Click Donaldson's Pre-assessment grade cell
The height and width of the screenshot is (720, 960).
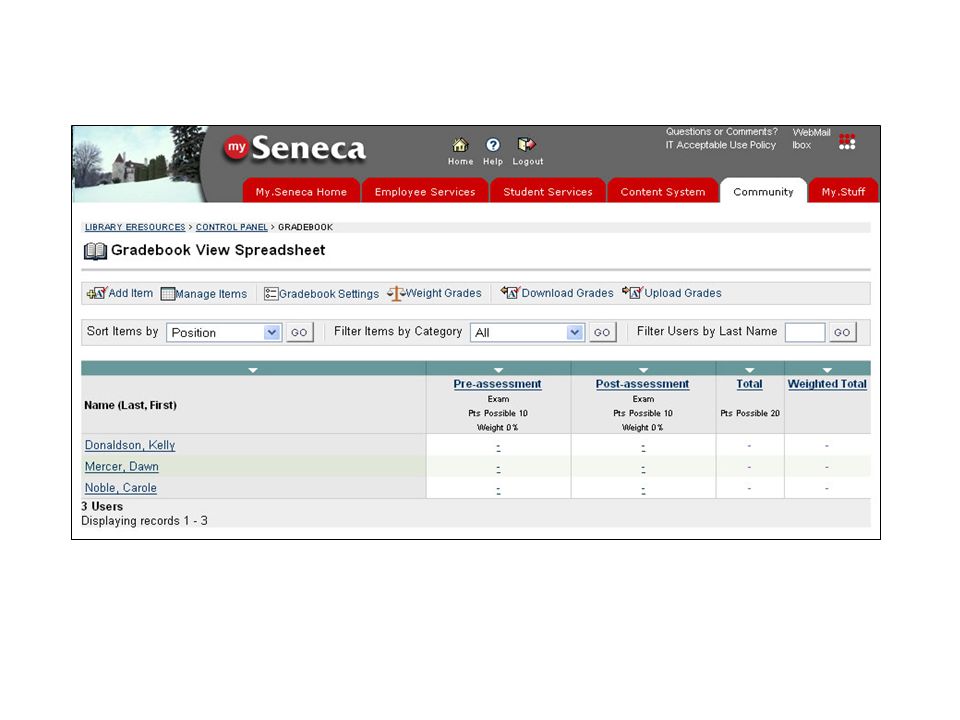point(498,447)
